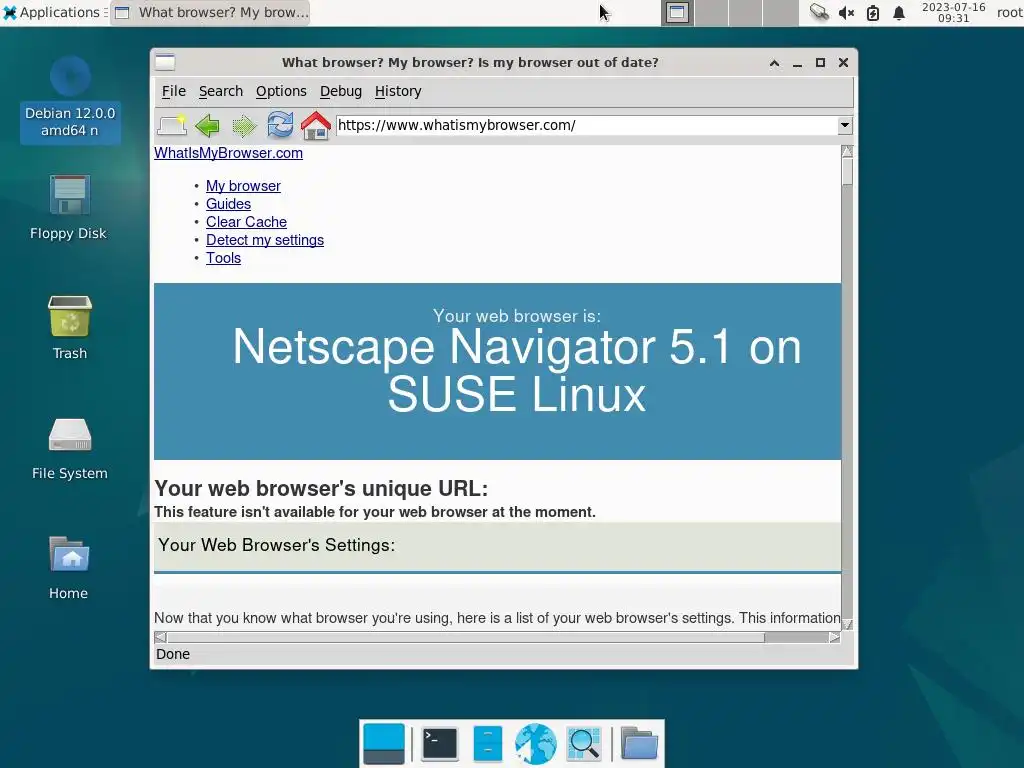Viewport: 1024px width, 768px height.
Task: Click the scroll down arrow on vertical scrollbar
Action: click(x=847, y=625)
